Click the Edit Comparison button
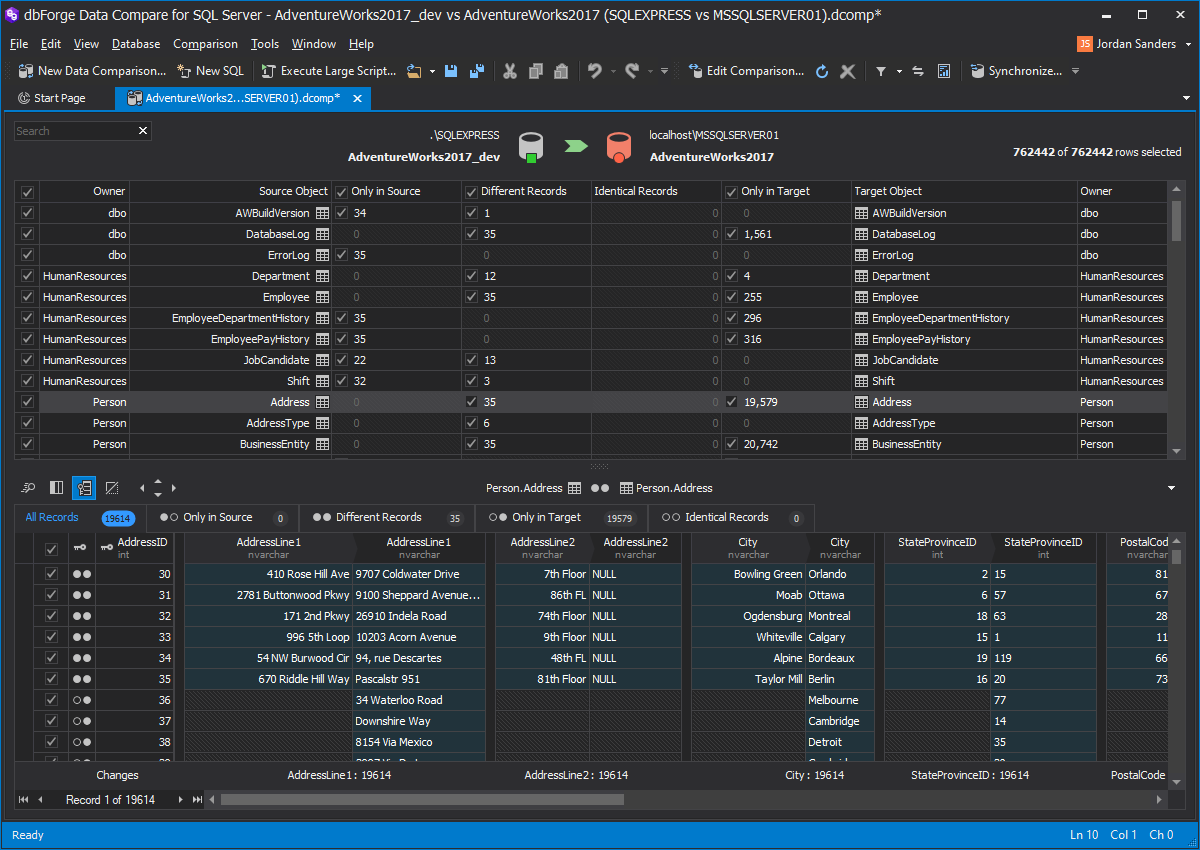The height and width of the screenshot is (850, 1200). [746, 71]
